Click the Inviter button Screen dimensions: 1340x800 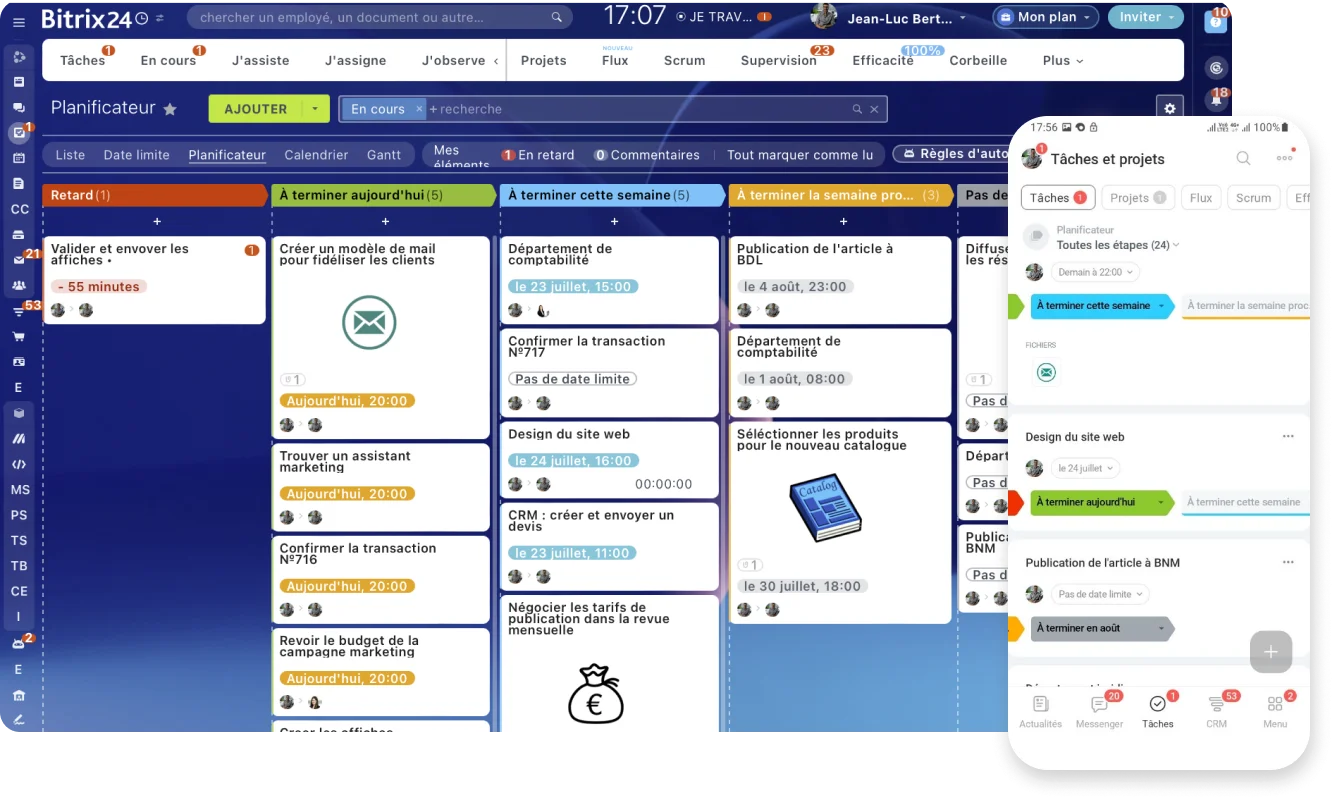(x=1145, y=17)
